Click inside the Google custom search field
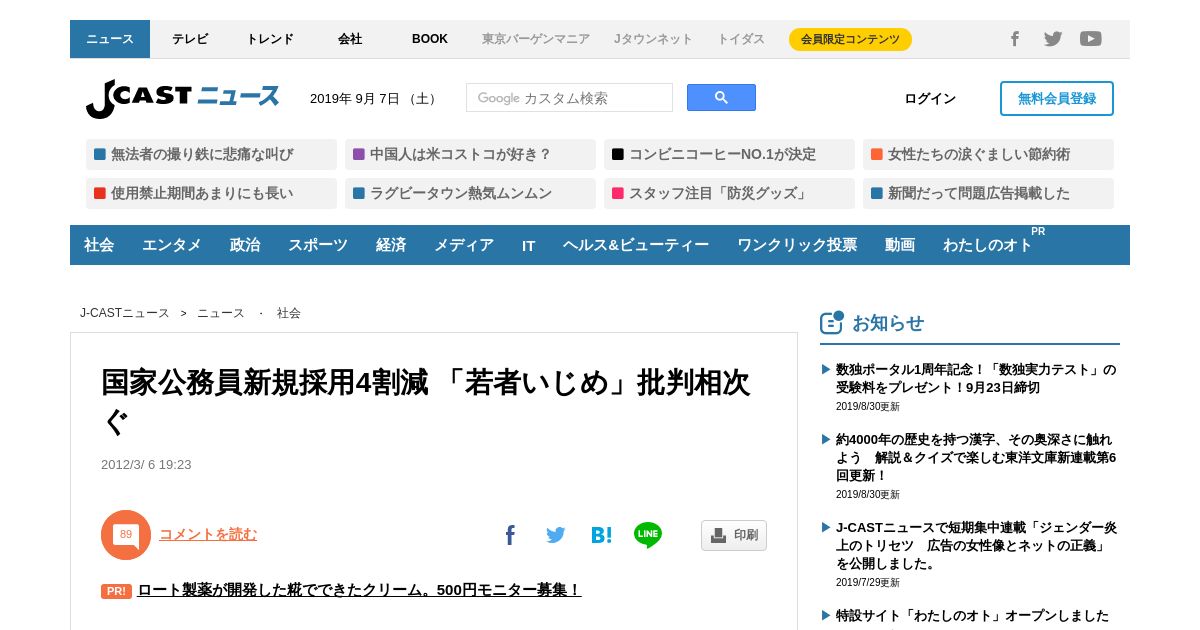Image resolution: width=1200 pixels, height=630 pixels. pos(569,98)
